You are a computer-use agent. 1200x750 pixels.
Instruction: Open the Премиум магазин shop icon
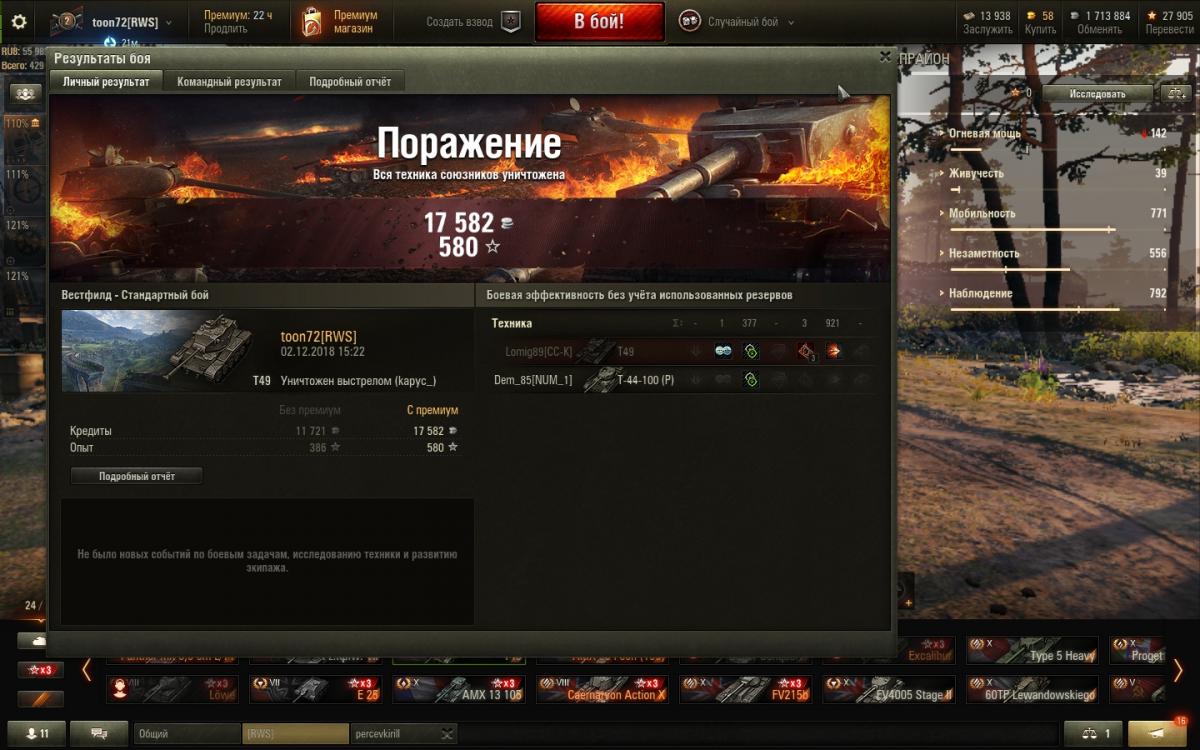pyautogui.click(x=313, y=21)
